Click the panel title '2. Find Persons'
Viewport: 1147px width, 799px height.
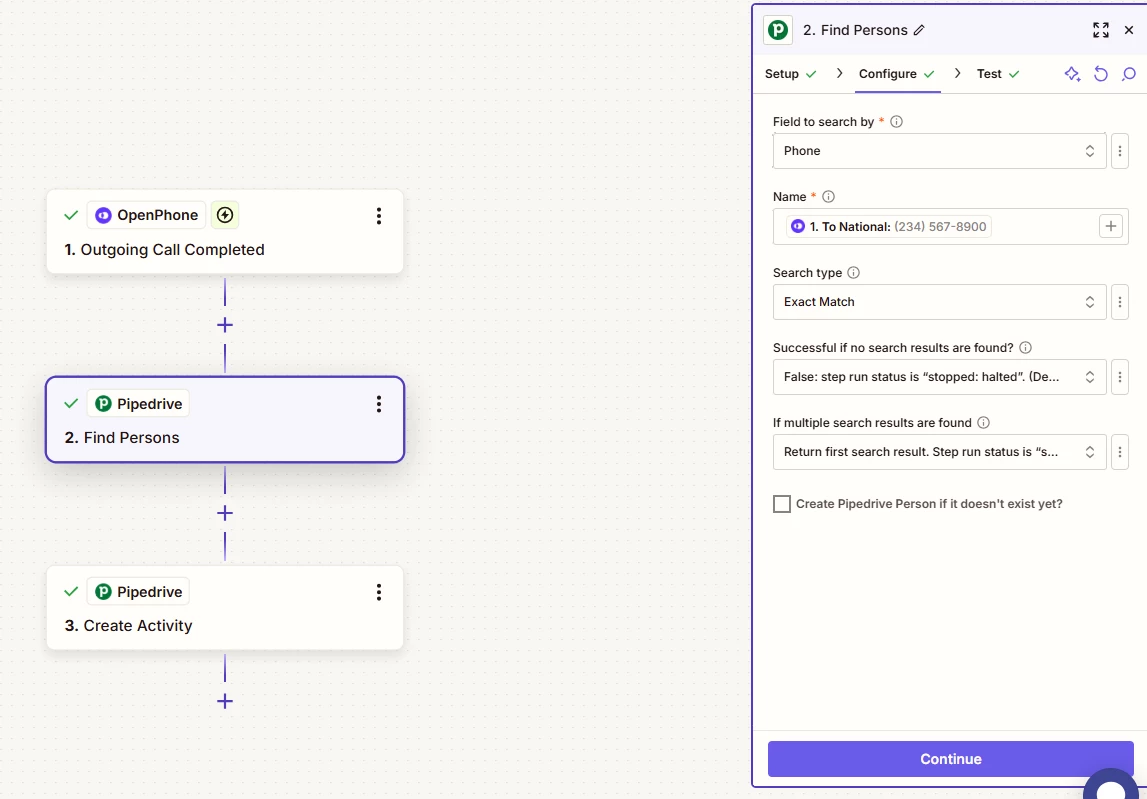pyautogui.click(x=855, y=30)
